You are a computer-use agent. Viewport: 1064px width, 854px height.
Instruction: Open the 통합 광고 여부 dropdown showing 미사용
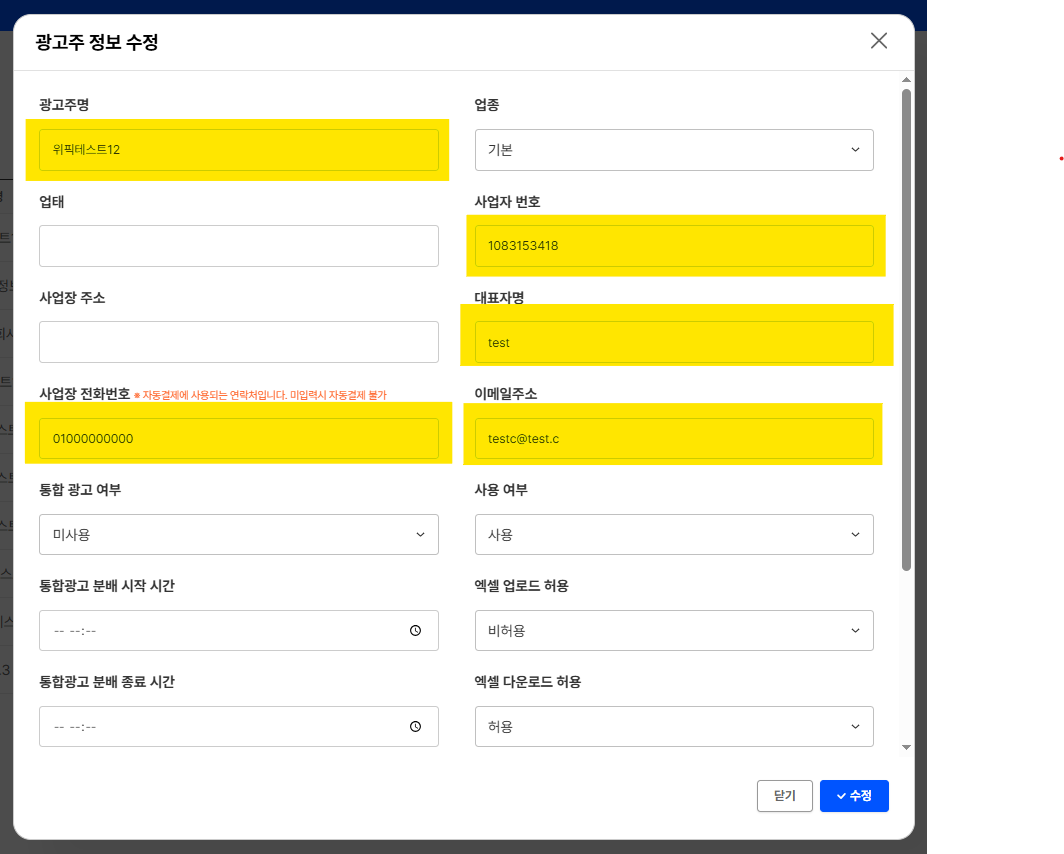click(238, 534)
